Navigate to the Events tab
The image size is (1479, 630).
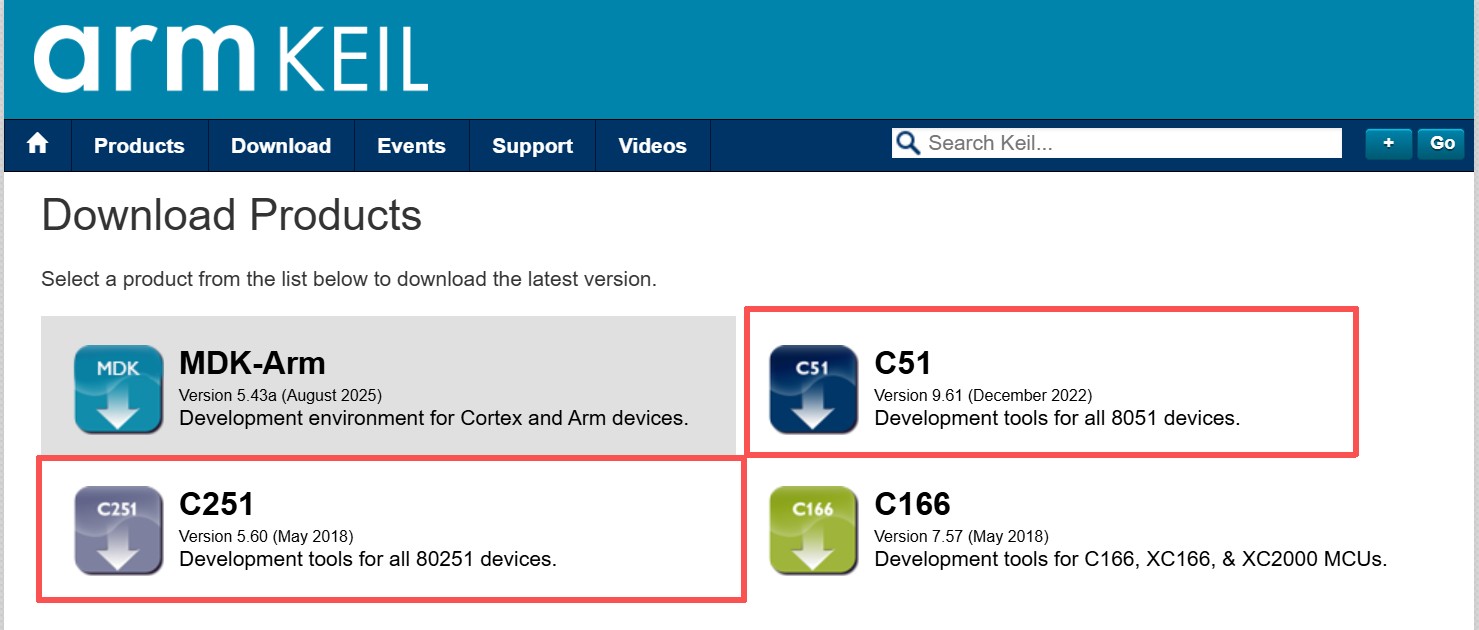tap(411, 146)
